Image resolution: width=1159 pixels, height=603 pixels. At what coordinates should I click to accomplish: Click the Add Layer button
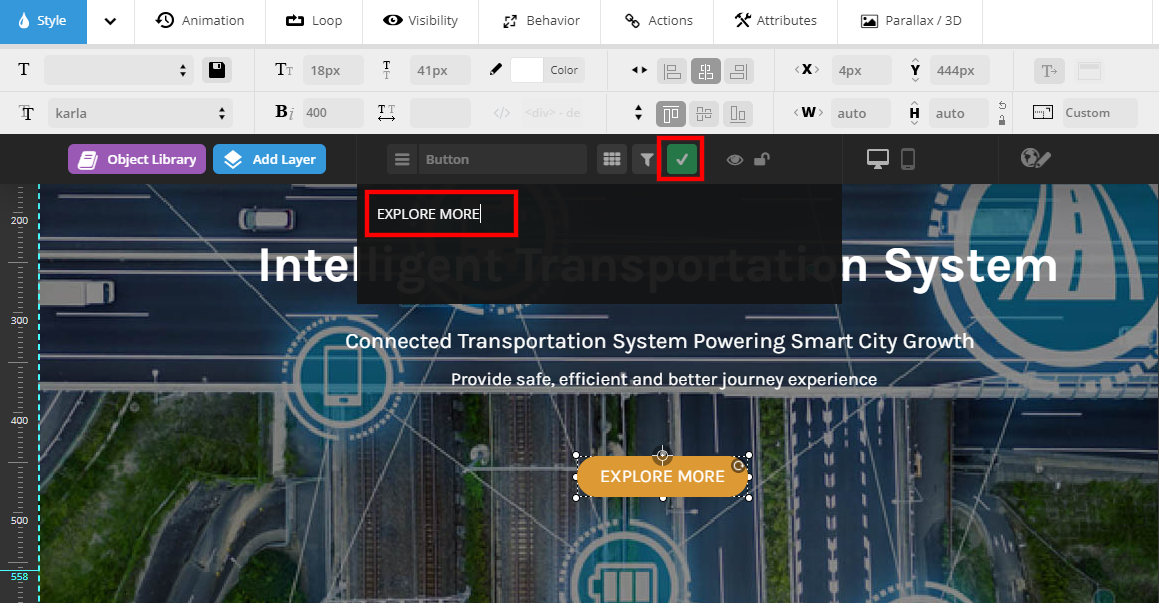pos(269,160)
